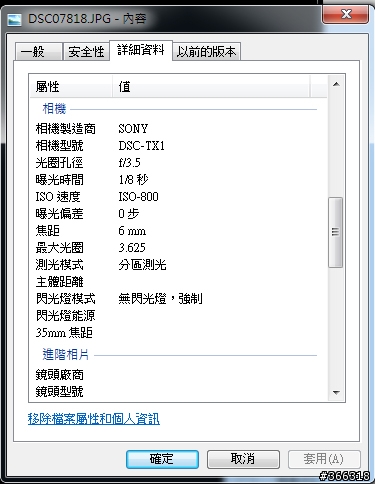Select the 主體距離 row

coord(173,282)
